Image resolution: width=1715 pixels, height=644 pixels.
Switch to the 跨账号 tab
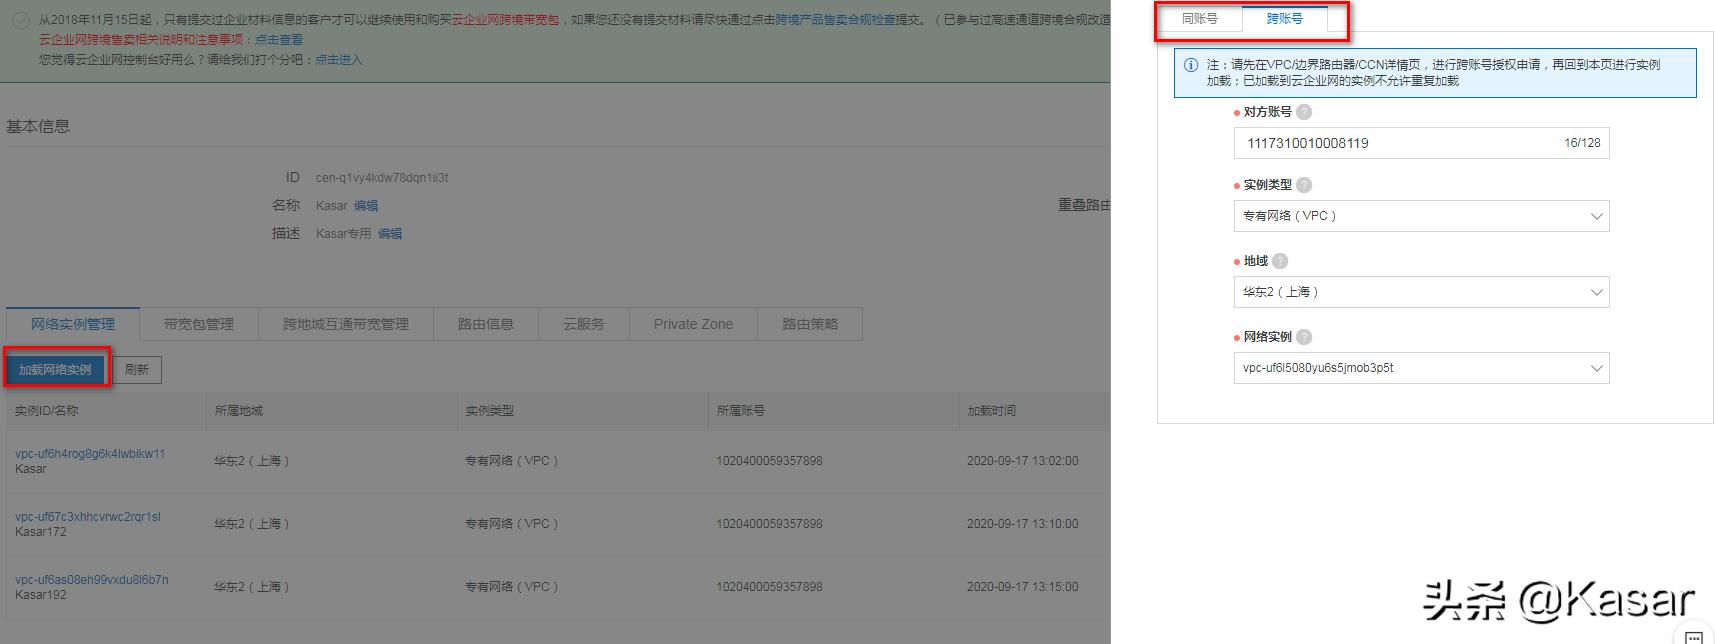tap(1285, 19)
